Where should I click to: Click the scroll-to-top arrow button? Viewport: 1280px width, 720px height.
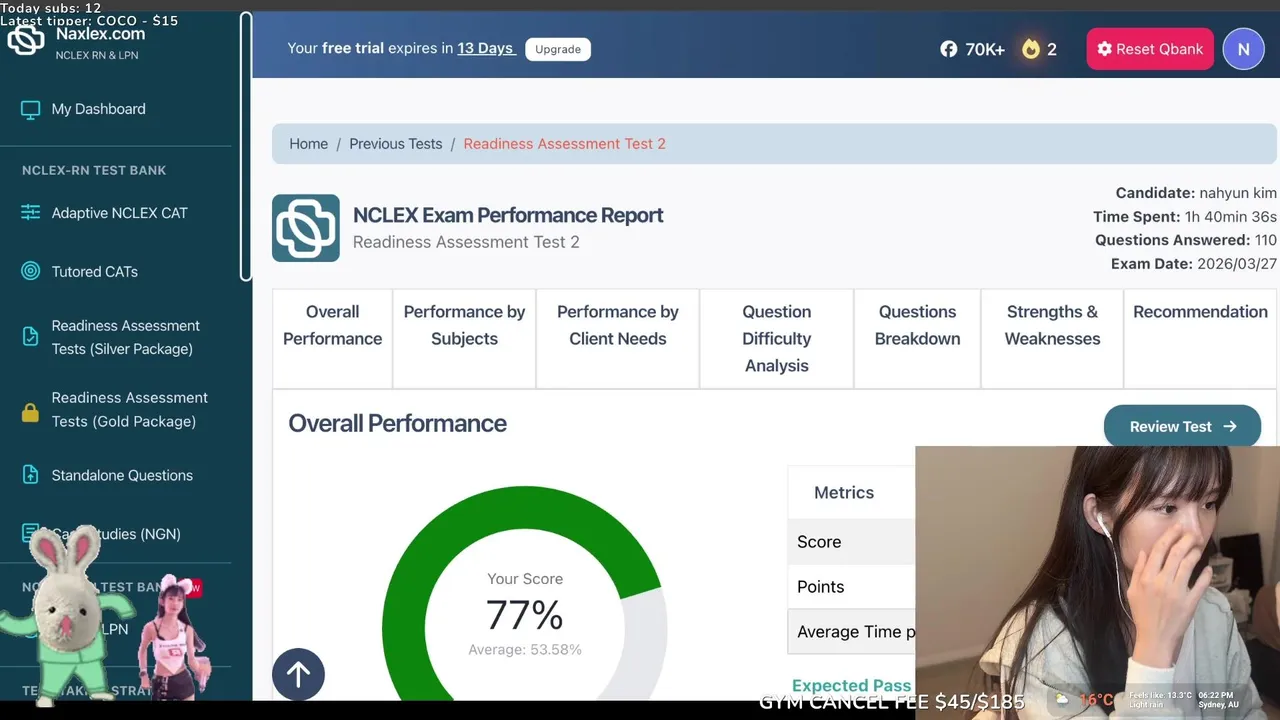(x=298, y=675)
